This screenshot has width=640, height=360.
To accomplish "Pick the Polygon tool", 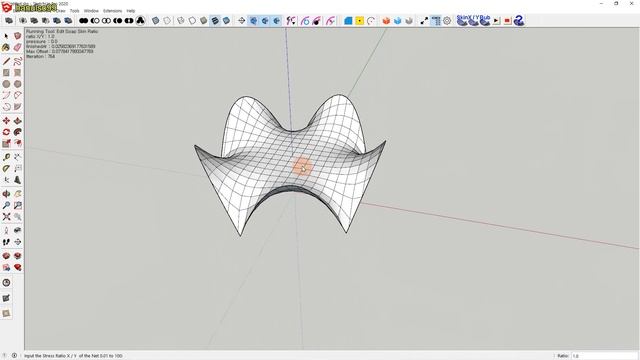I will click(18, 84).
